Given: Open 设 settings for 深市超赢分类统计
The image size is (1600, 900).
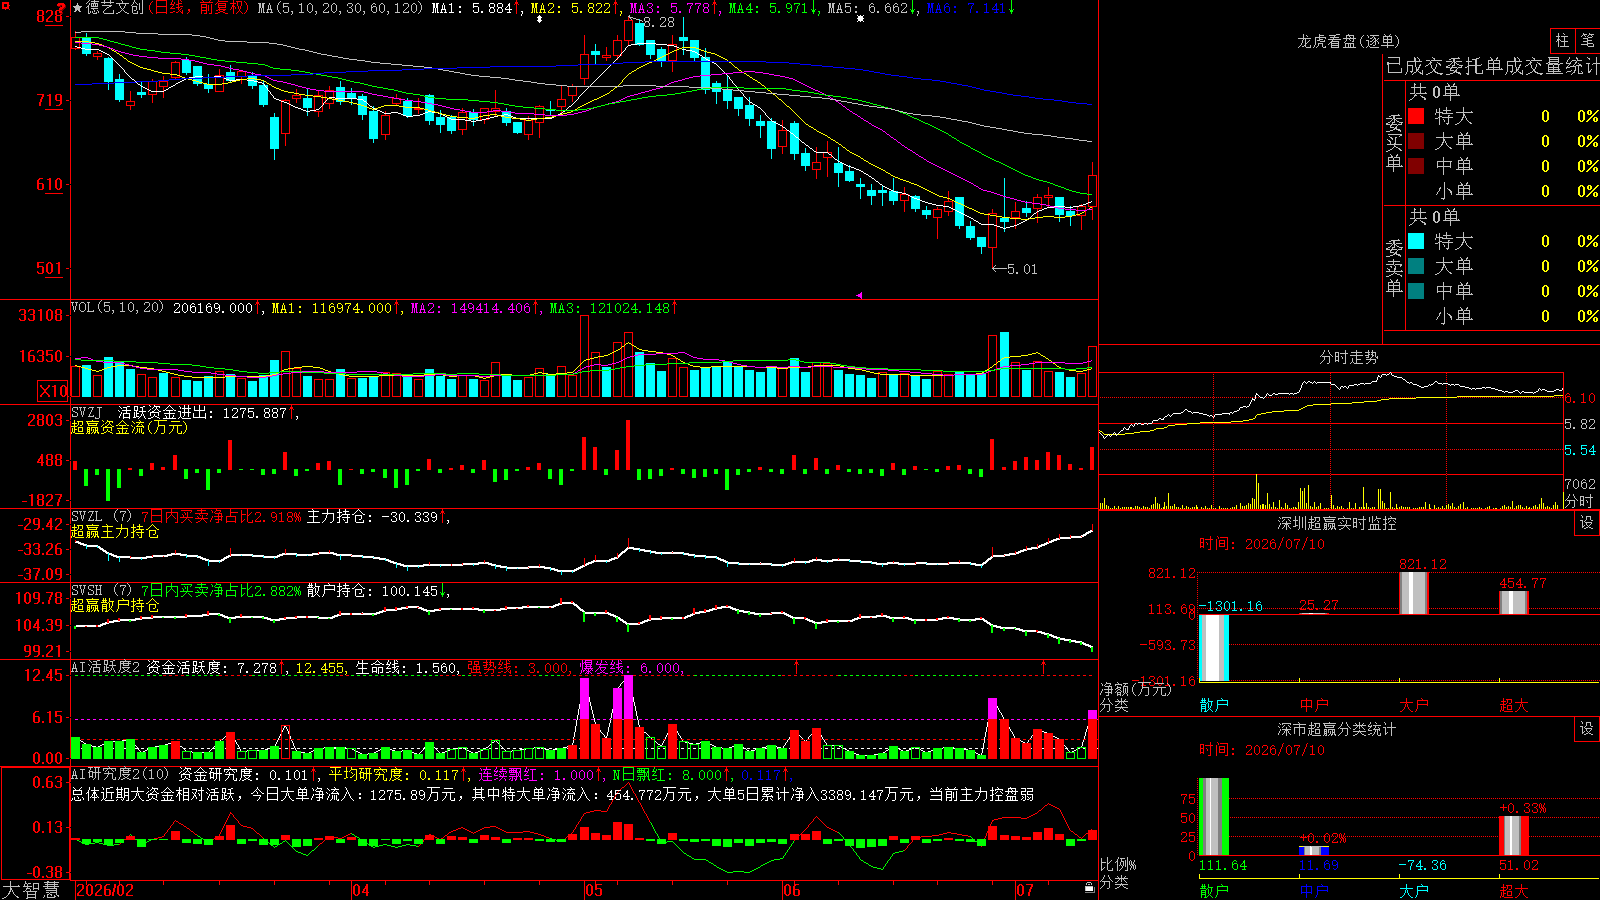Looking at the screenshot, I should [1587, 729].
